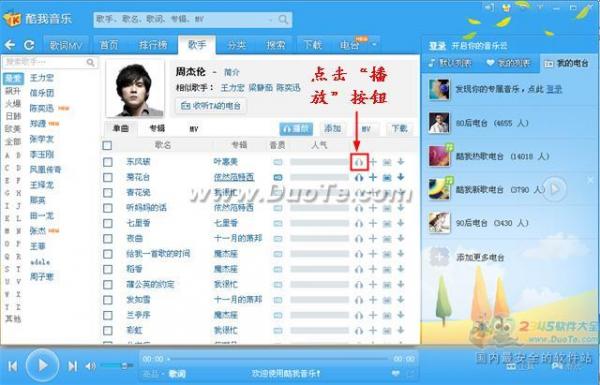Add 听妈妈的话 with its plus icon
Viewport: 600px width, 385px height.
(x=373, y=208)
